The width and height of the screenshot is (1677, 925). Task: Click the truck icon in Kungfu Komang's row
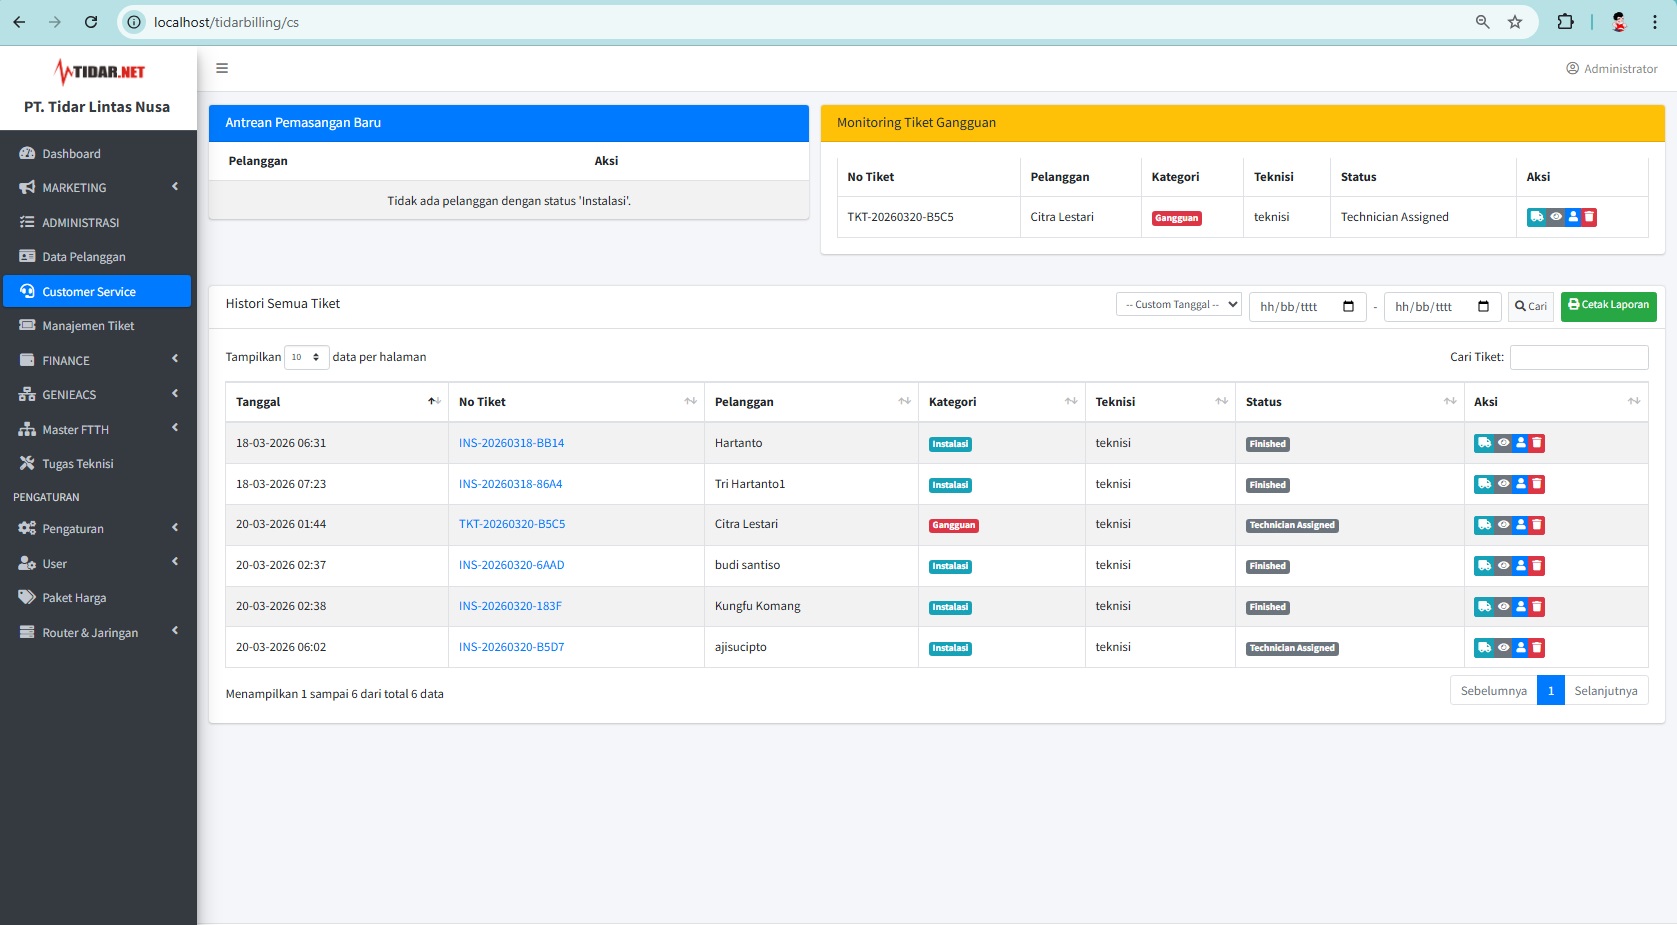click(x=1484, y=607)
